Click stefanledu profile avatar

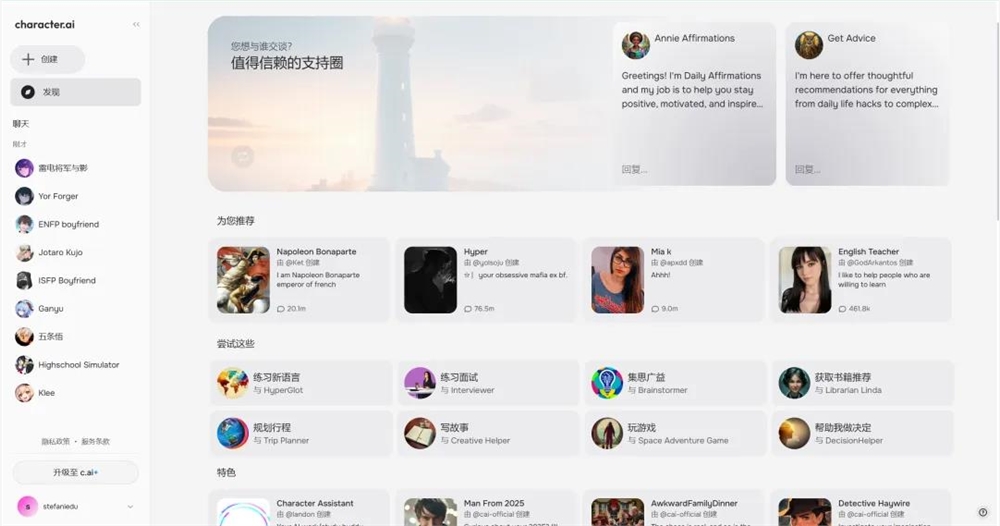point(27,506)
